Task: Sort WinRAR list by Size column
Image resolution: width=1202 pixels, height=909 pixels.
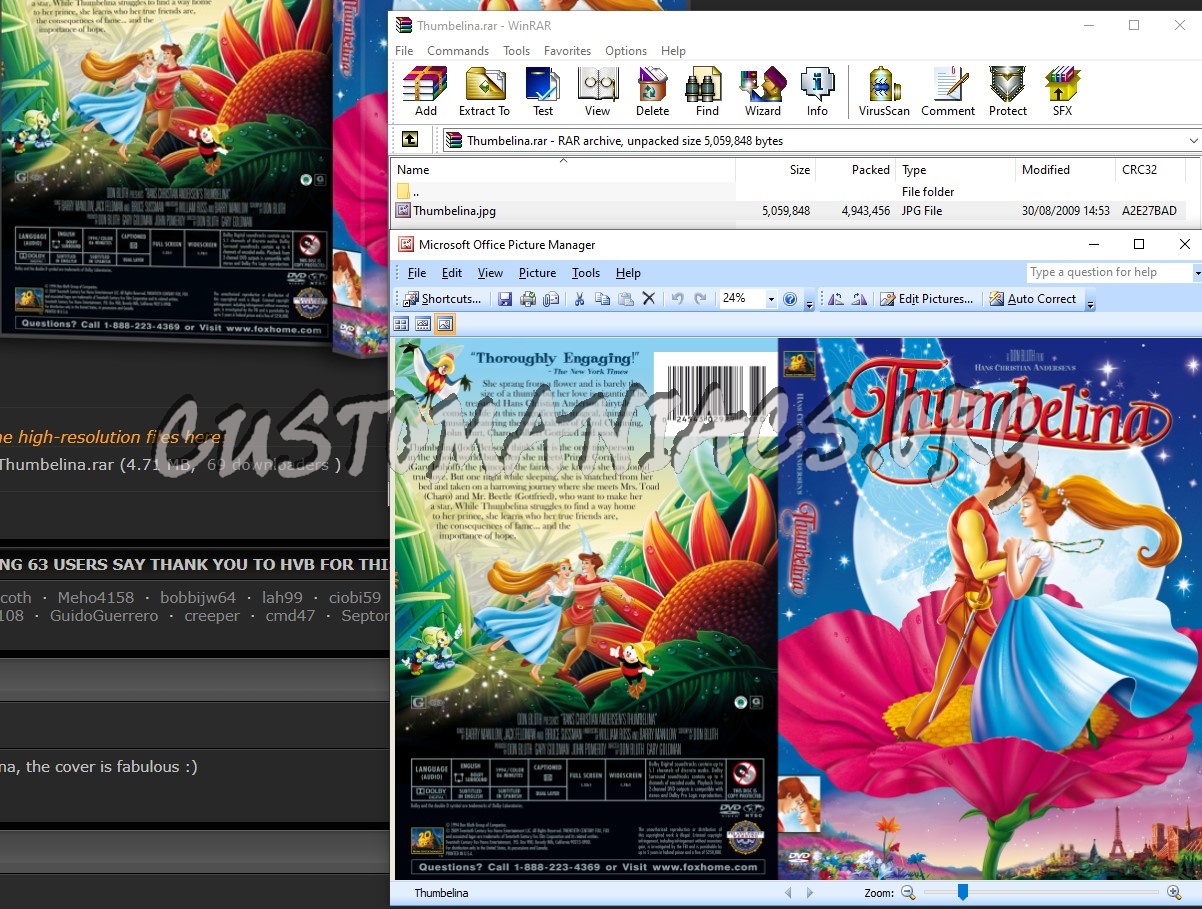Action: point(775,170)
